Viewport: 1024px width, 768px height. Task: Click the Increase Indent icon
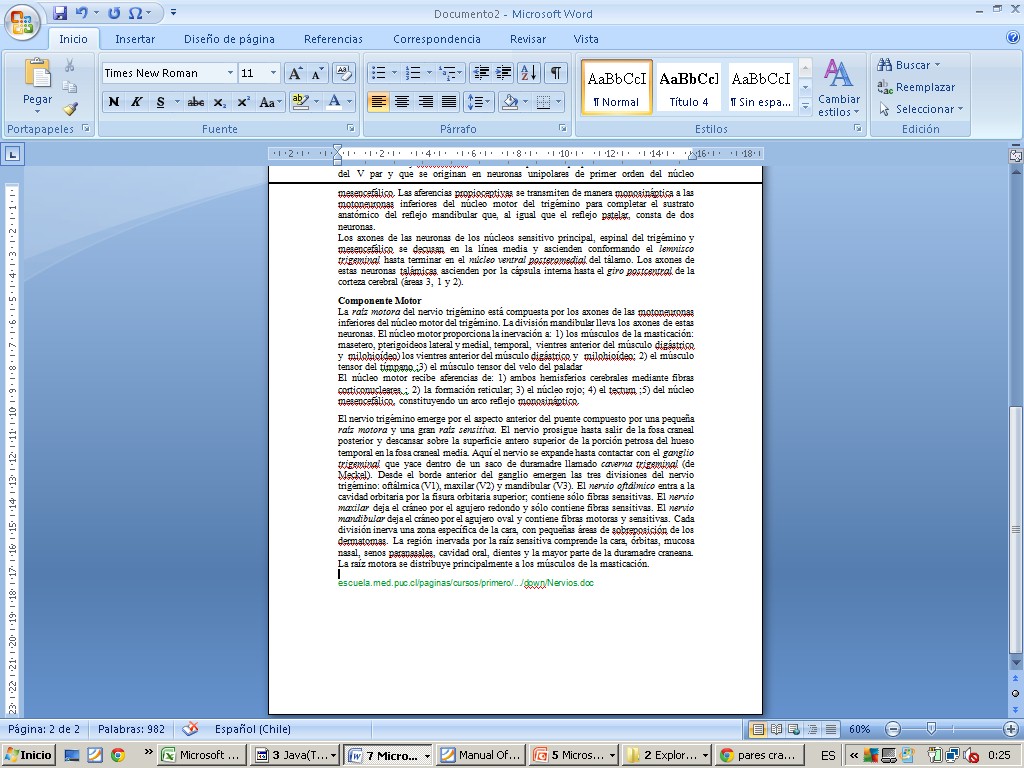click(503, 73)
